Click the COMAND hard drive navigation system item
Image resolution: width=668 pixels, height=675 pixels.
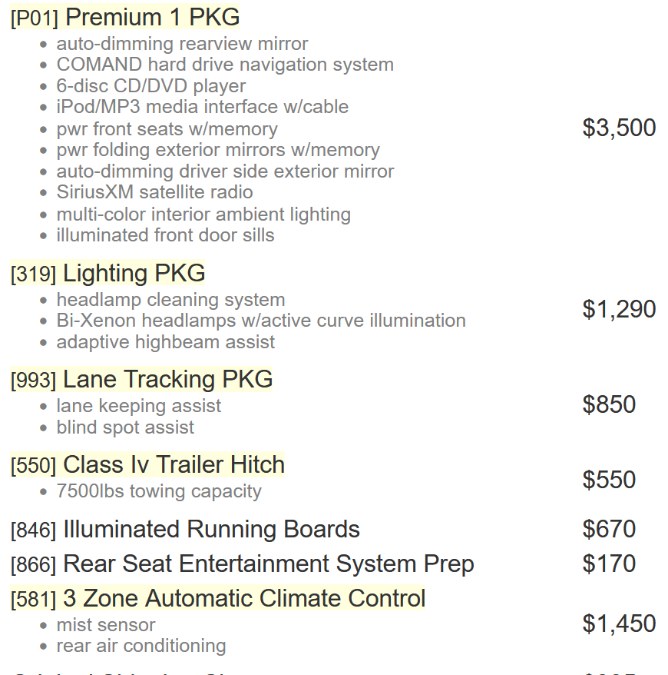(x=225, y=65)
